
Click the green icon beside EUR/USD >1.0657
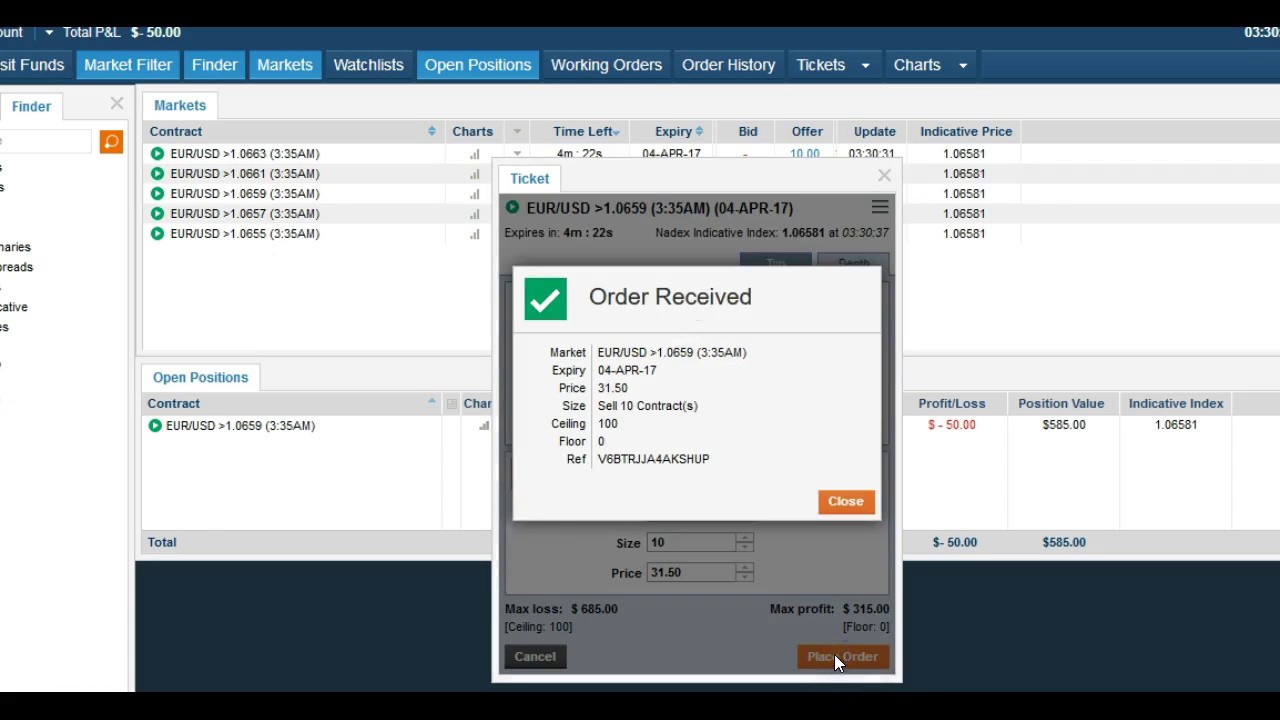click(x=157, y=214)
